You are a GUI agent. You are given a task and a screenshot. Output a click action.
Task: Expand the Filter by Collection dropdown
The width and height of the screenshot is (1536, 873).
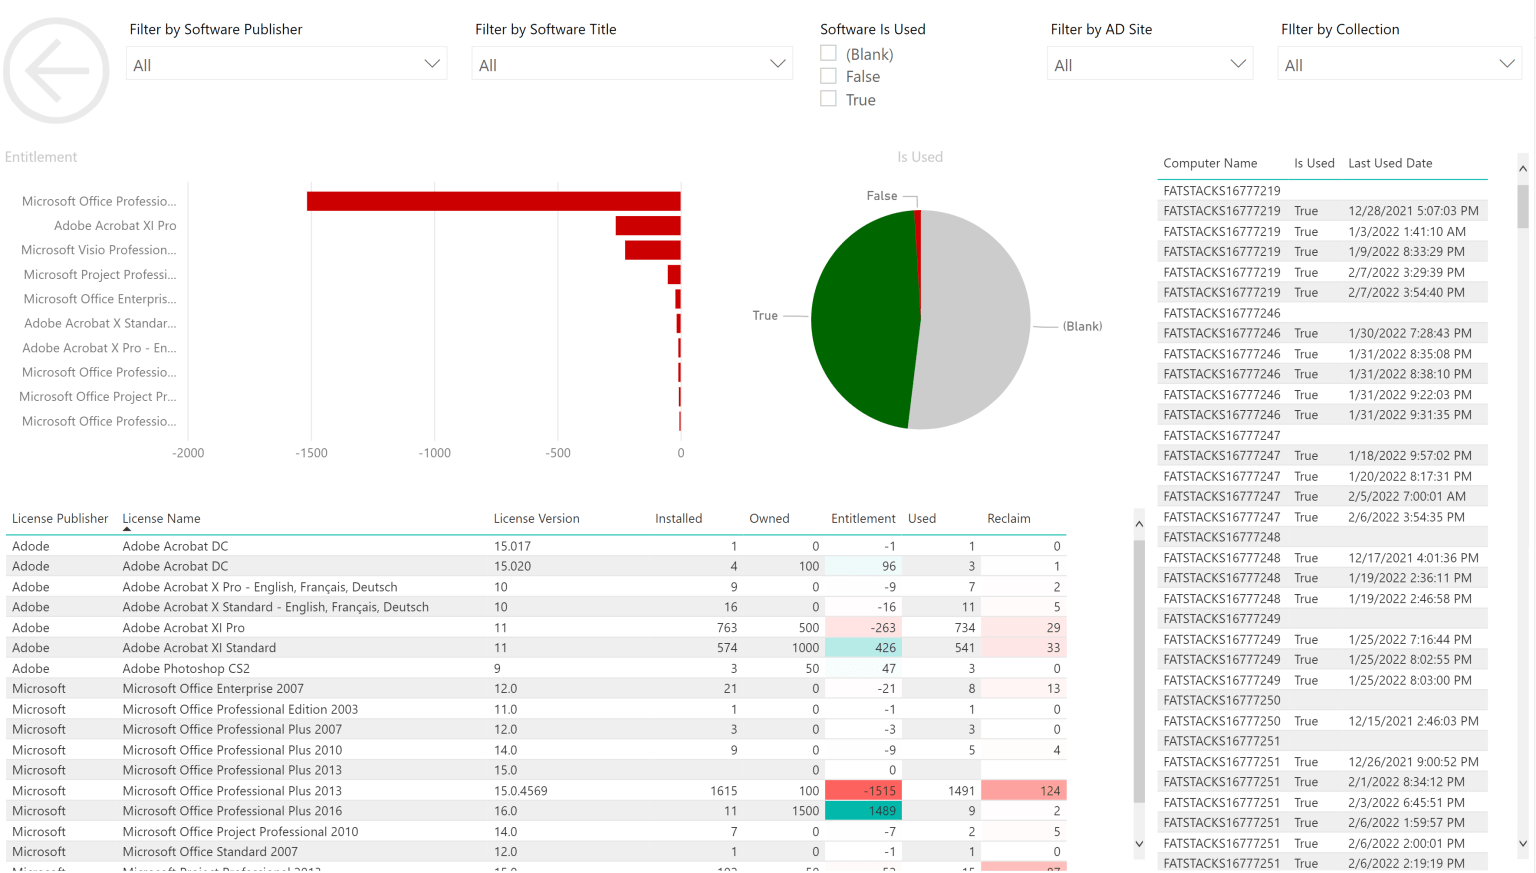click(x=1399, y=65)
